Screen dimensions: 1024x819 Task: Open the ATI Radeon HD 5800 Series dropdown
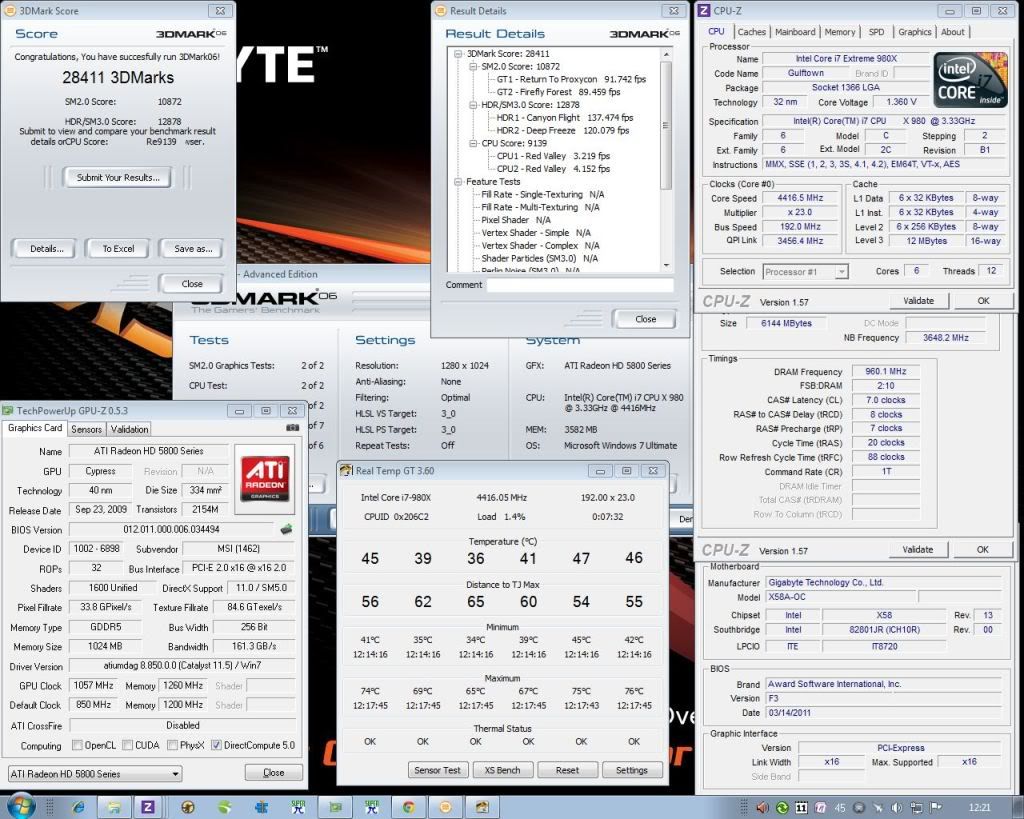point(95,774)
